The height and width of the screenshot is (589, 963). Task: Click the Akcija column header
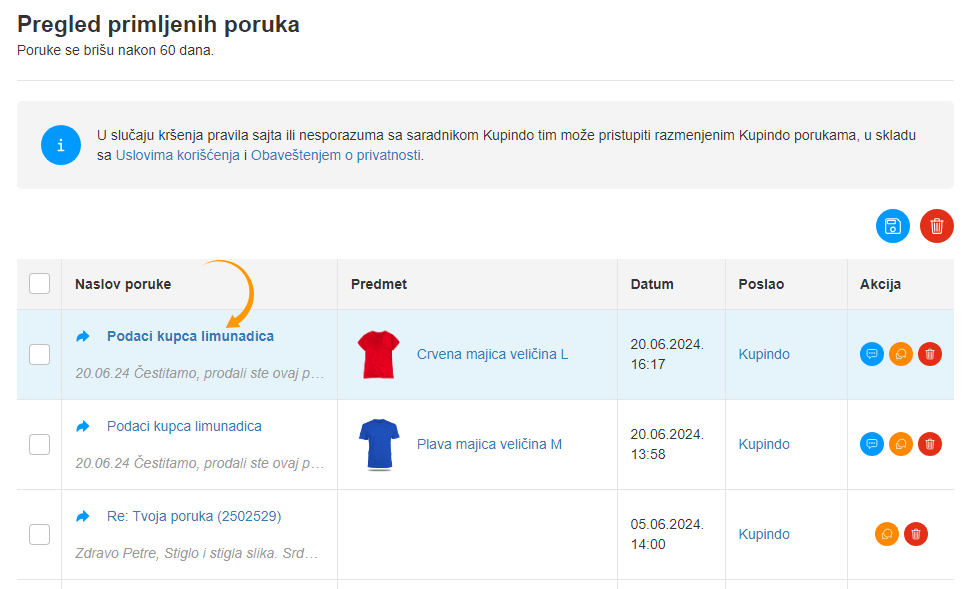(880, 284)
